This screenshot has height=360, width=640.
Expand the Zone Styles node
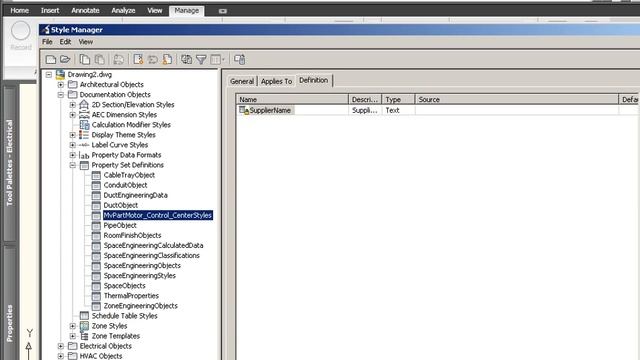[73, 326]
